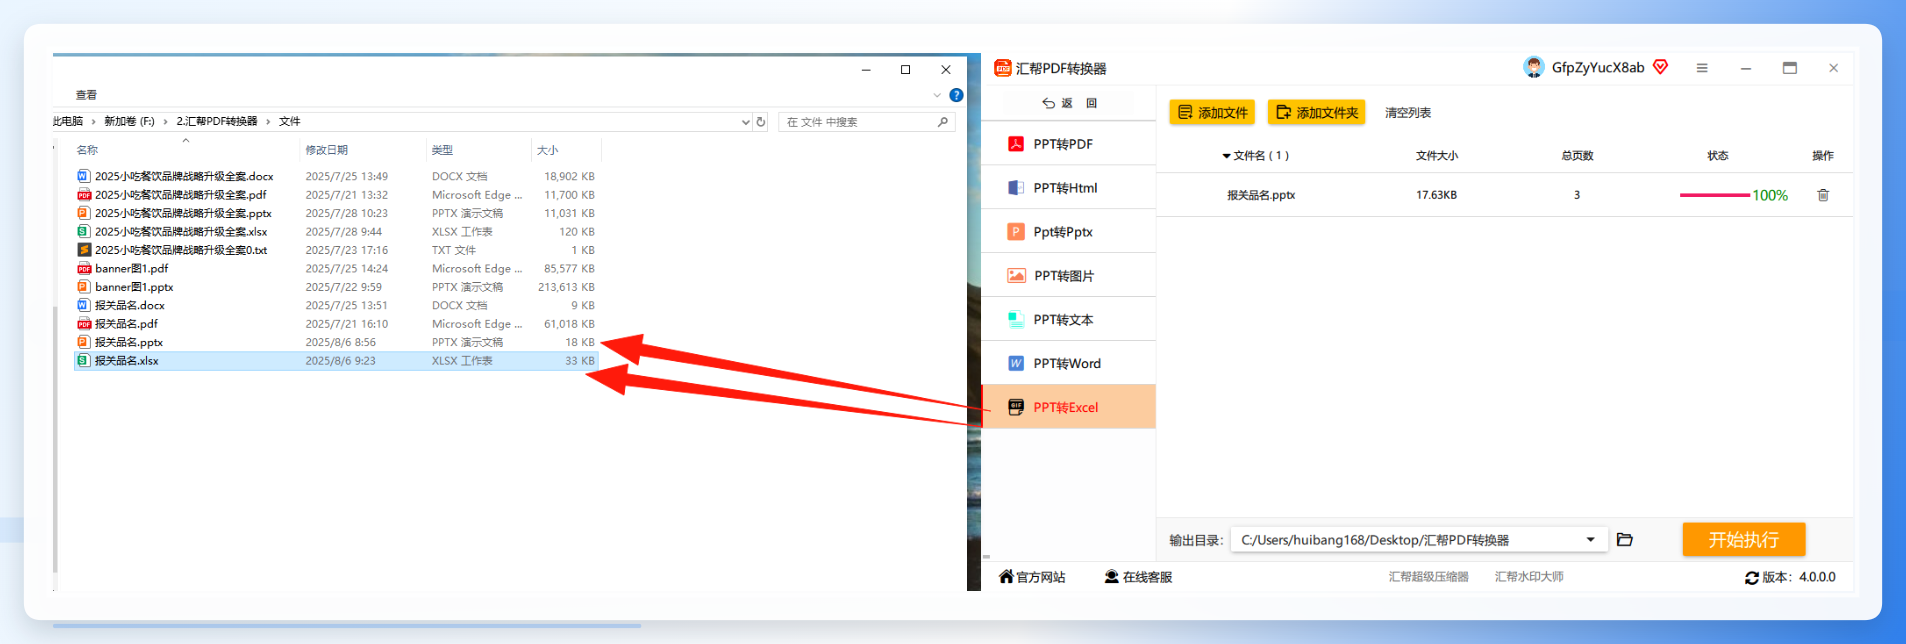Screen dimensions: 1906x644
Task: Open 汇帮水印大师 link
Action: coord(1529,577)
